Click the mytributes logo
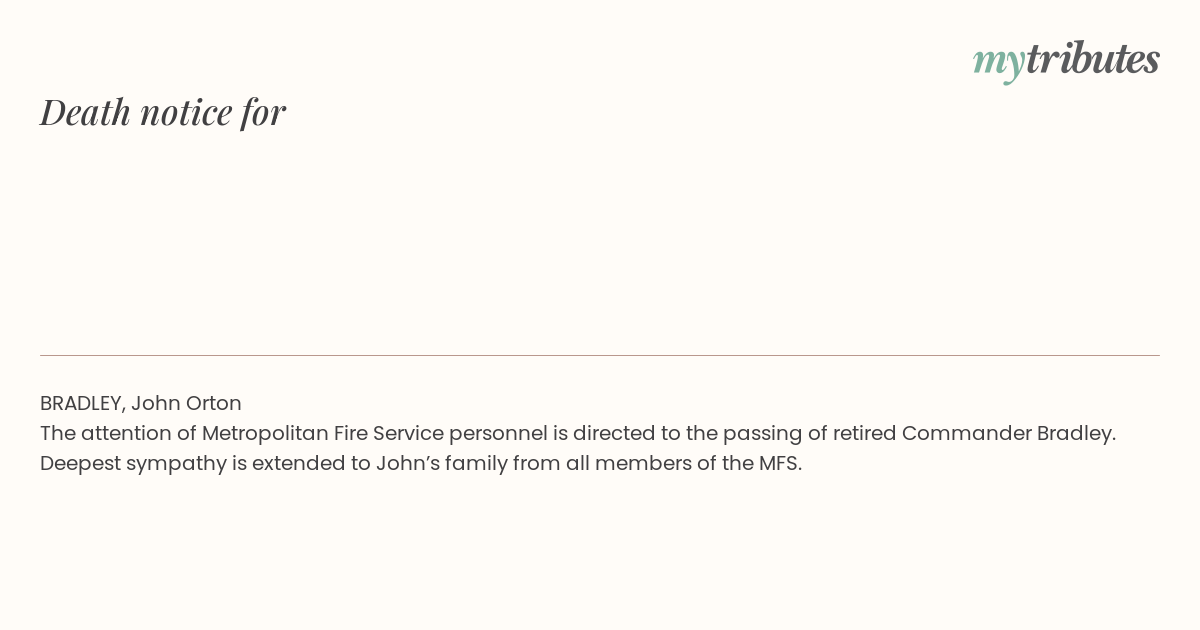 1066,60
